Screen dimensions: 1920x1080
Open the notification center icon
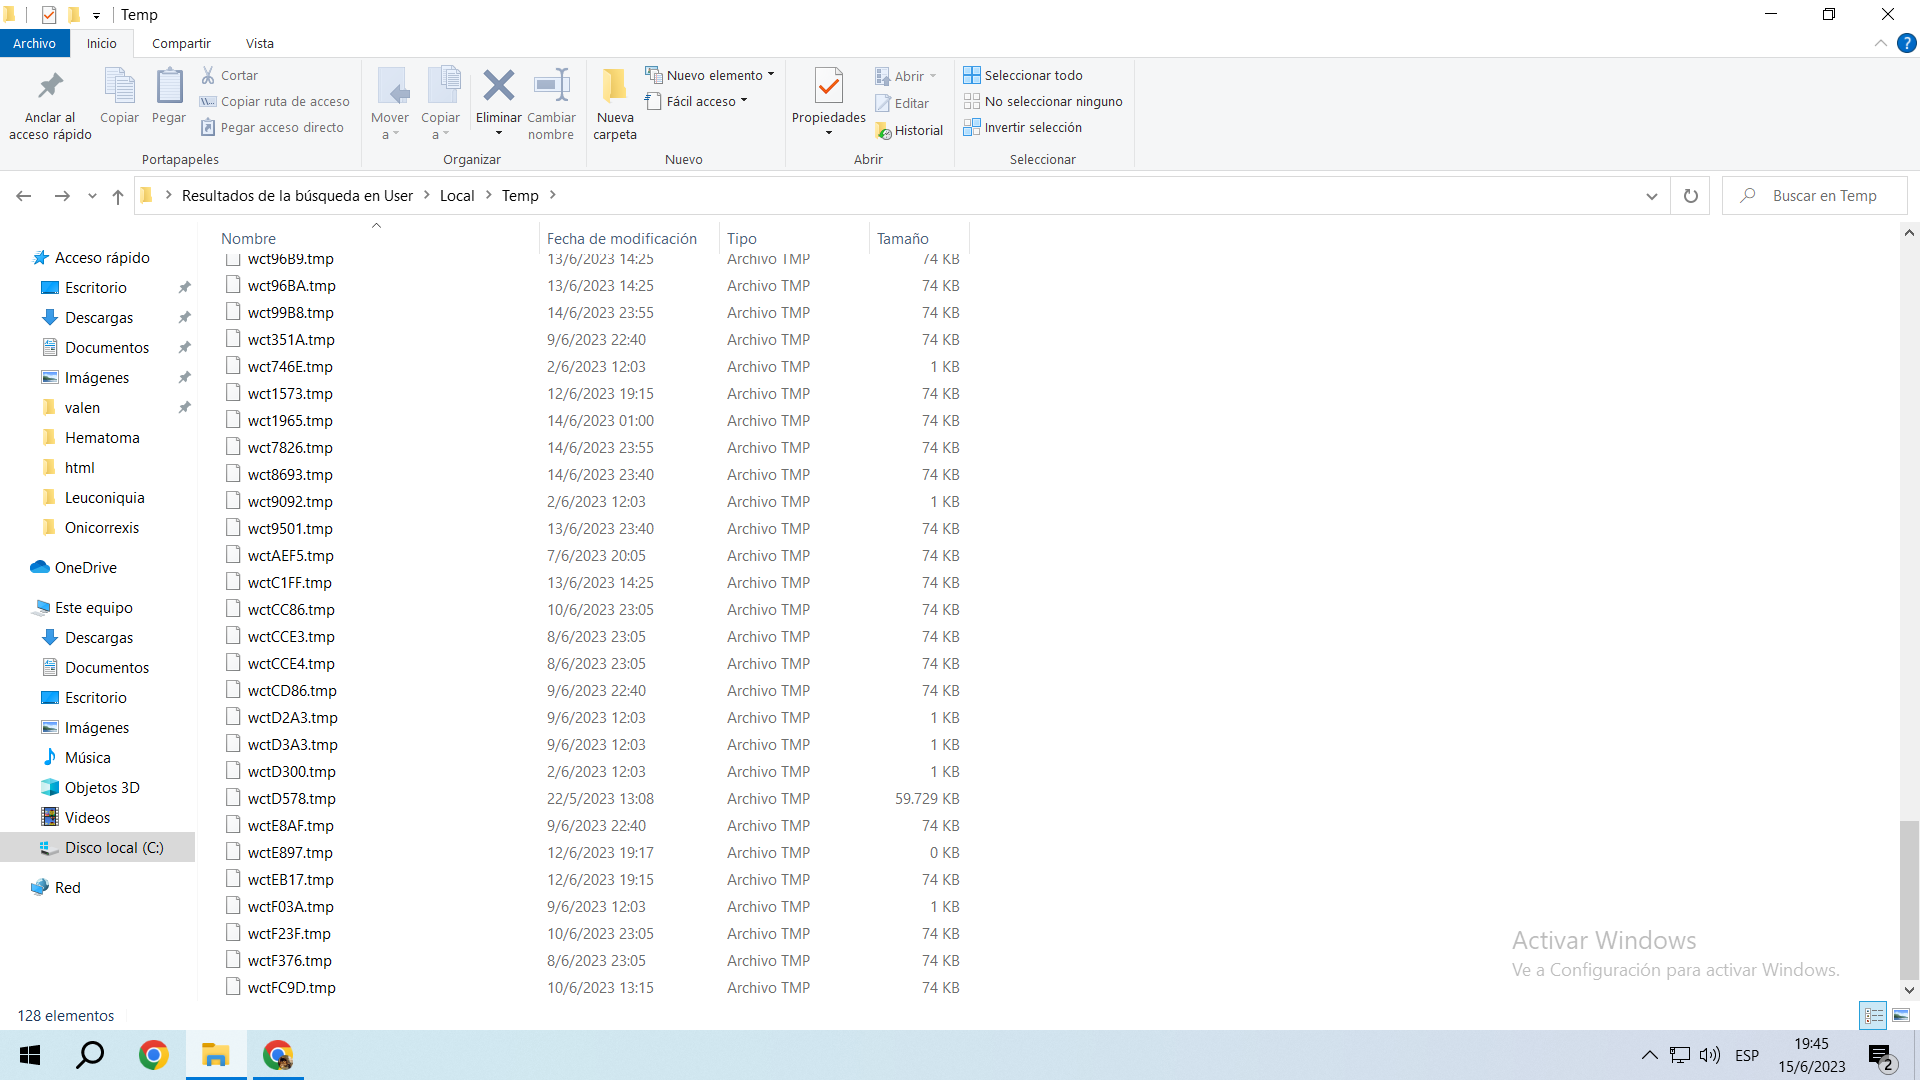tap(1880, 1055)
